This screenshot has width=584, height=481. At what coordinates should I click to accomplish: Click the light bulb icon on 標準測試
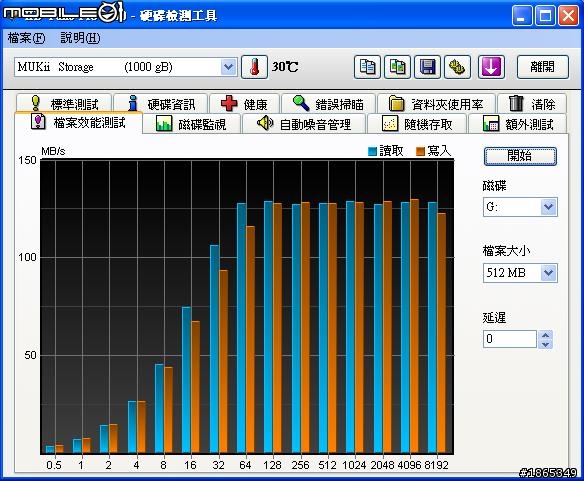[x=35, y=103]
